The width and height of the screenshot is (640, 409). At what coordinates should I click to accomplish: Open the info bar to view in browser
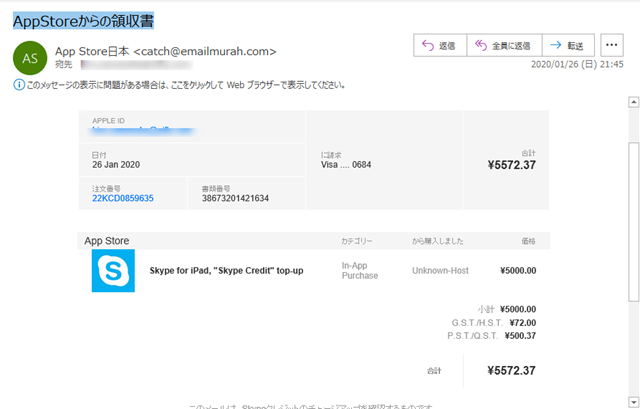click(x=180, y=85)
